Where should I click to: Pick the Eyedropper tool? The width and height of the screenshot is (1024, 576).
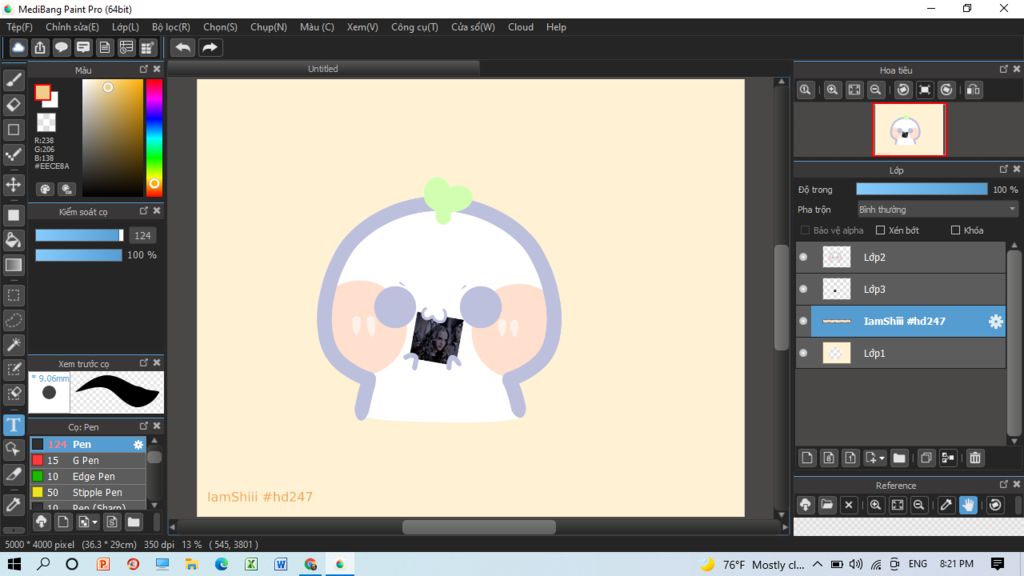(x=14, y=504)
